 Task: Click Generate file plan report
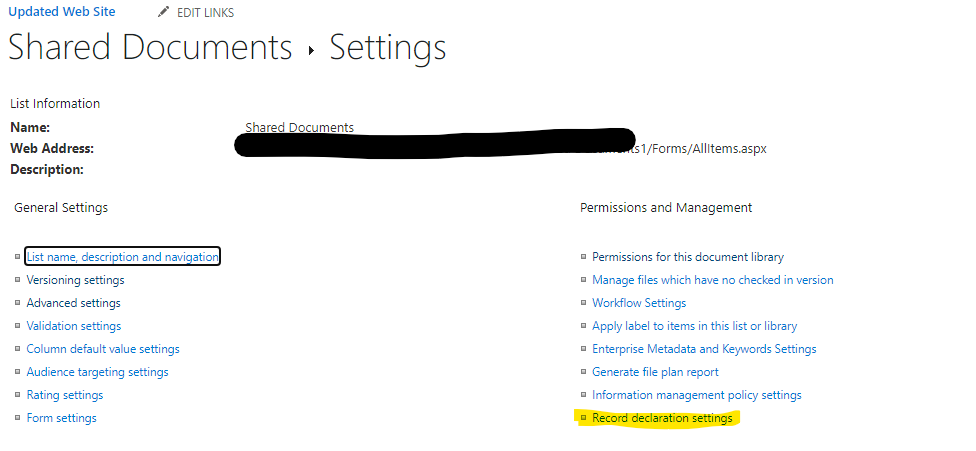(655, 372)
